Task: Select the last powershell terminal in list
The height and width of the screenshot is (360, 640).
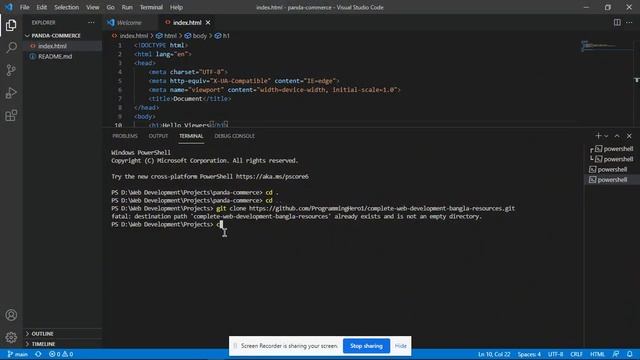Action: point(612,180)
